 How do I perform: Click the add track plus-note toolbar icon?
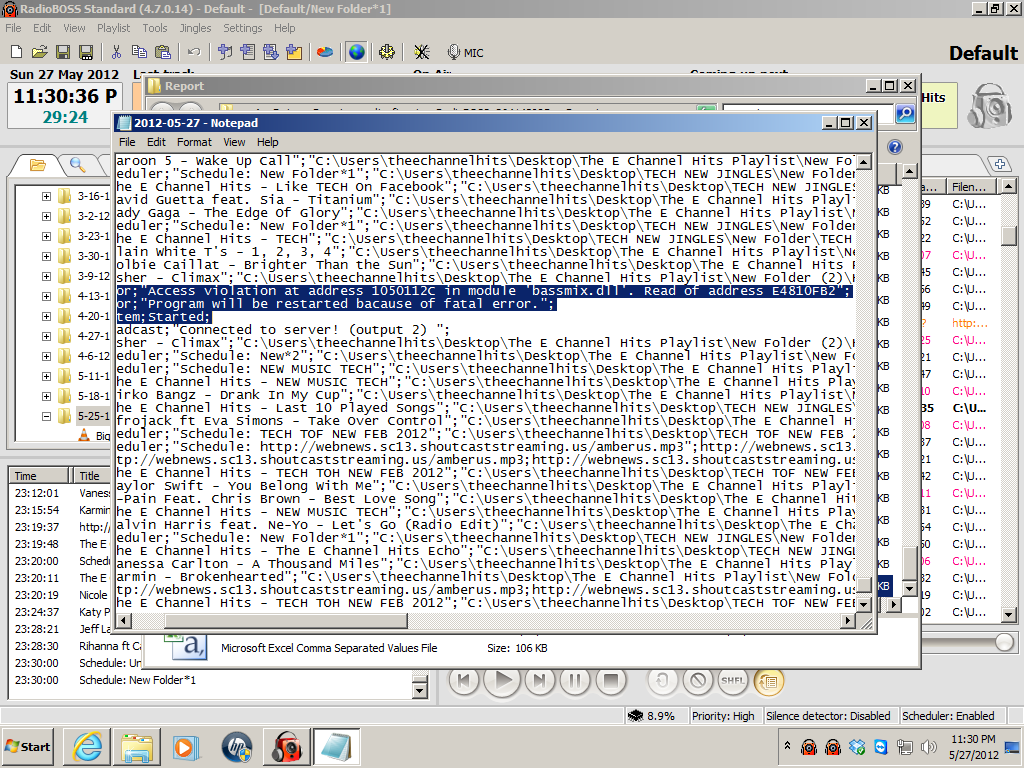coord(225,52)
